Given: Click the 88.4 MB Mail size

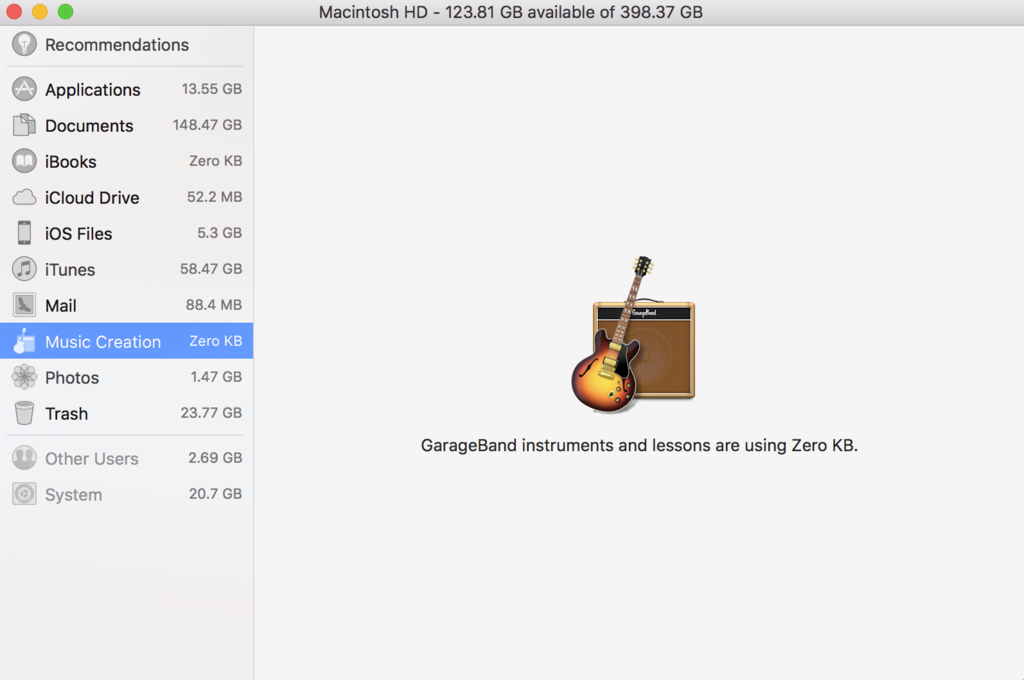Looking at the screenshot, I should coord(214,304).
